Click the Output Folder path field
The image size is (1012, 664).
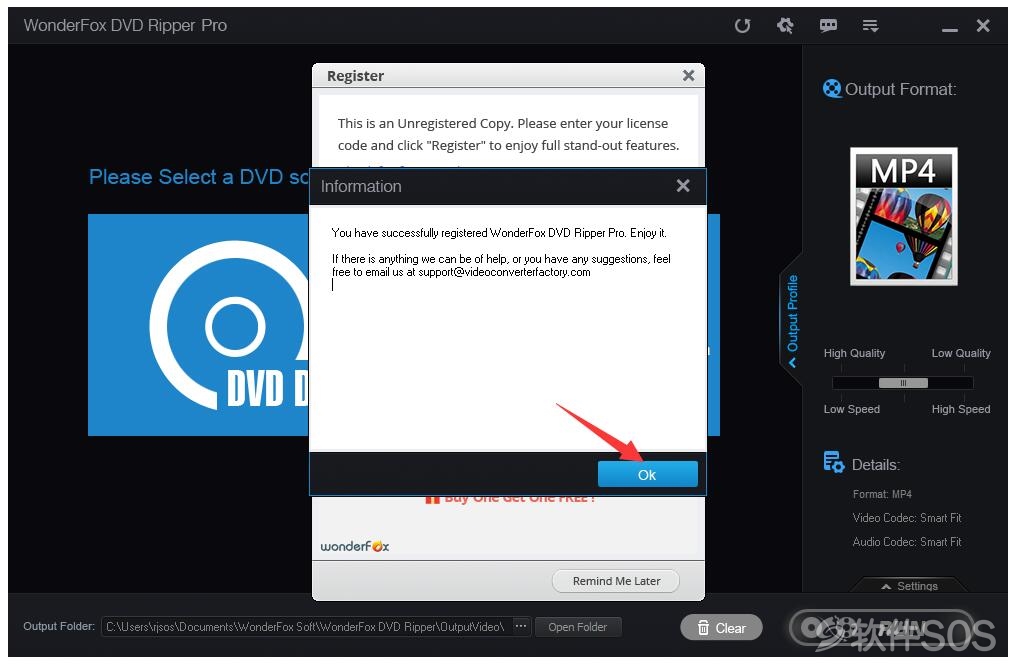click(307, 627)
